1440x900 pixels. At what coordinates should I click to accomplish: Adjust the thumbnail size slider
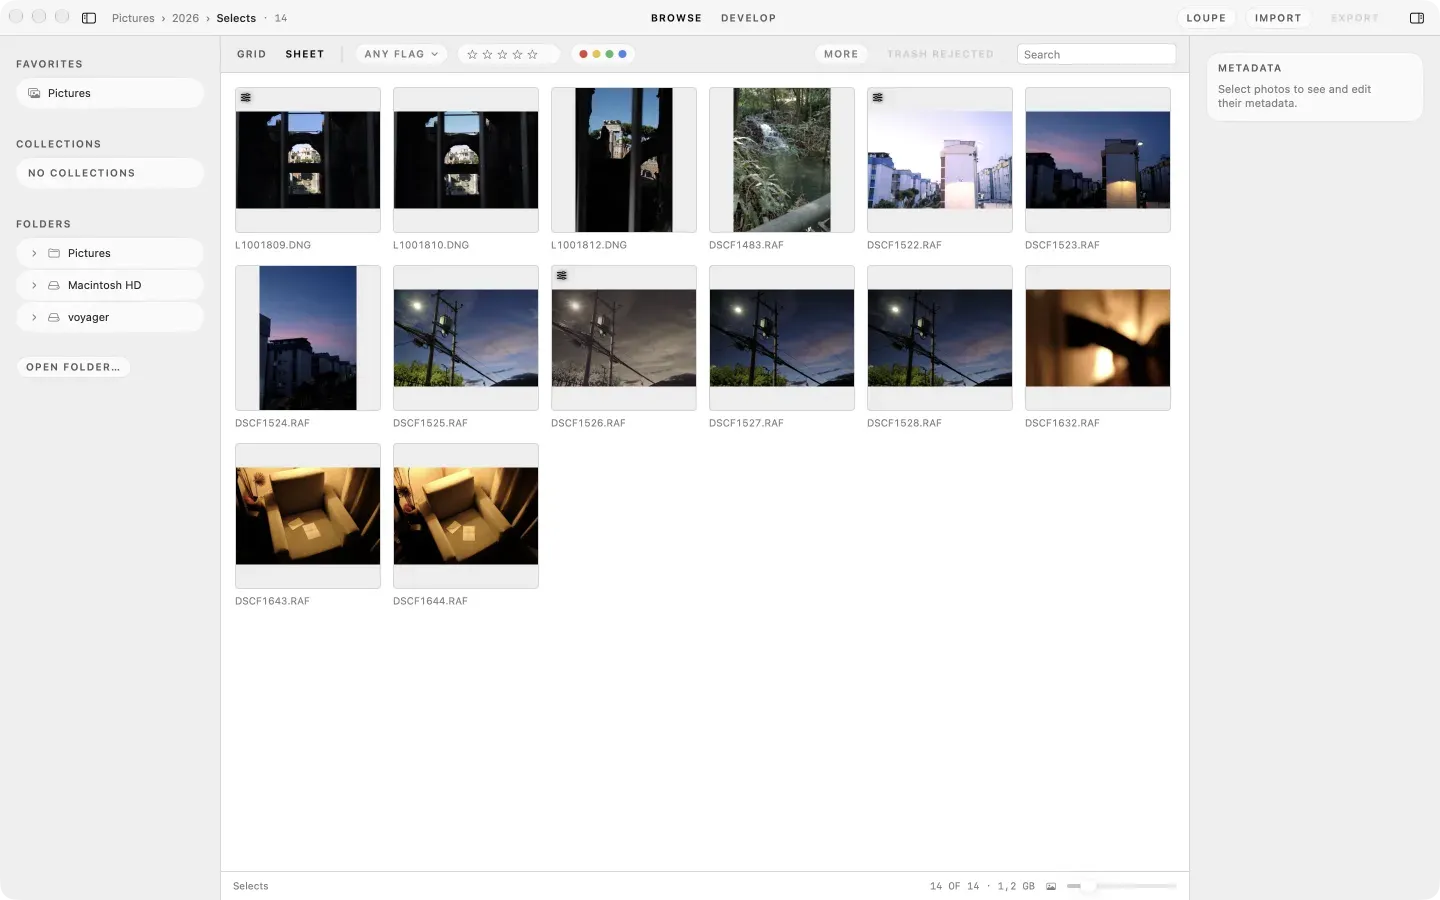pyautogui.click(x=1121, y=886)
